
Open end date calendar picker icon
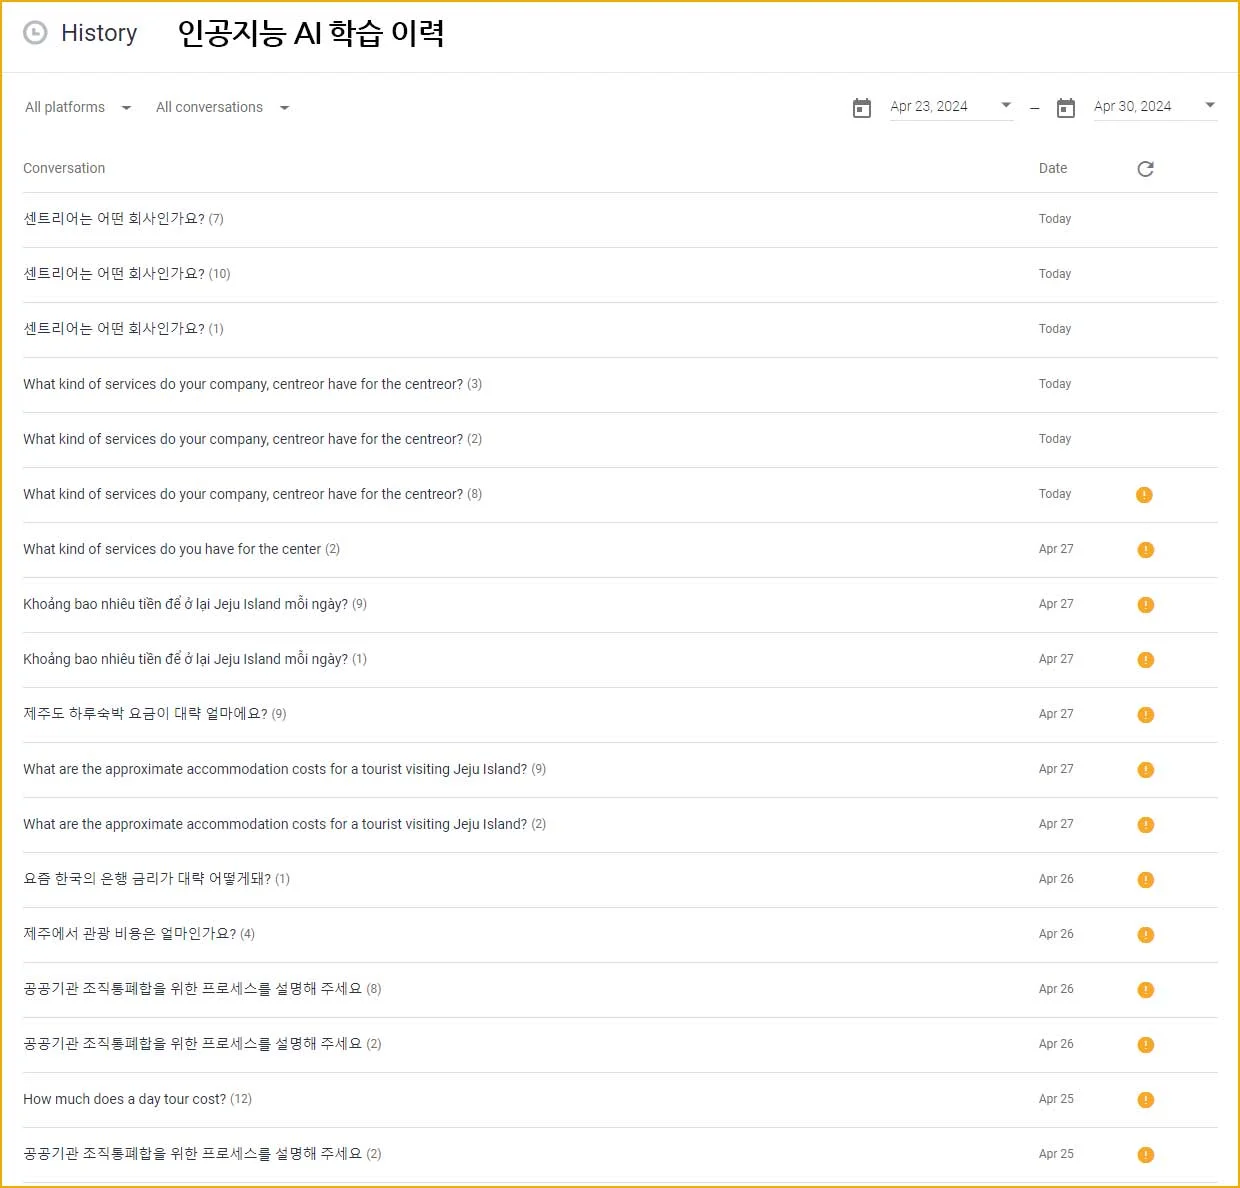[1066, 108]
